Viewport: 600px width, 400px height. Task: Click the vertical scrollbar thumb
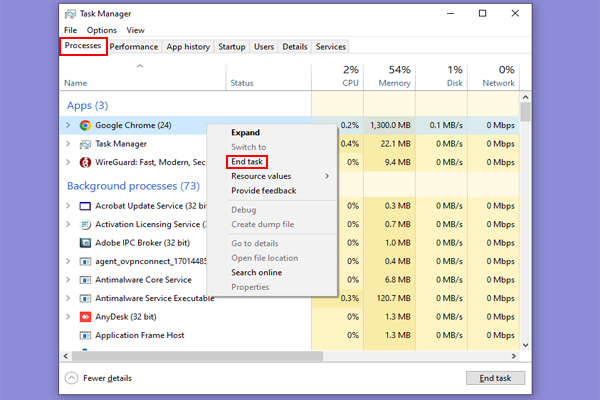[x=525, y=112]
